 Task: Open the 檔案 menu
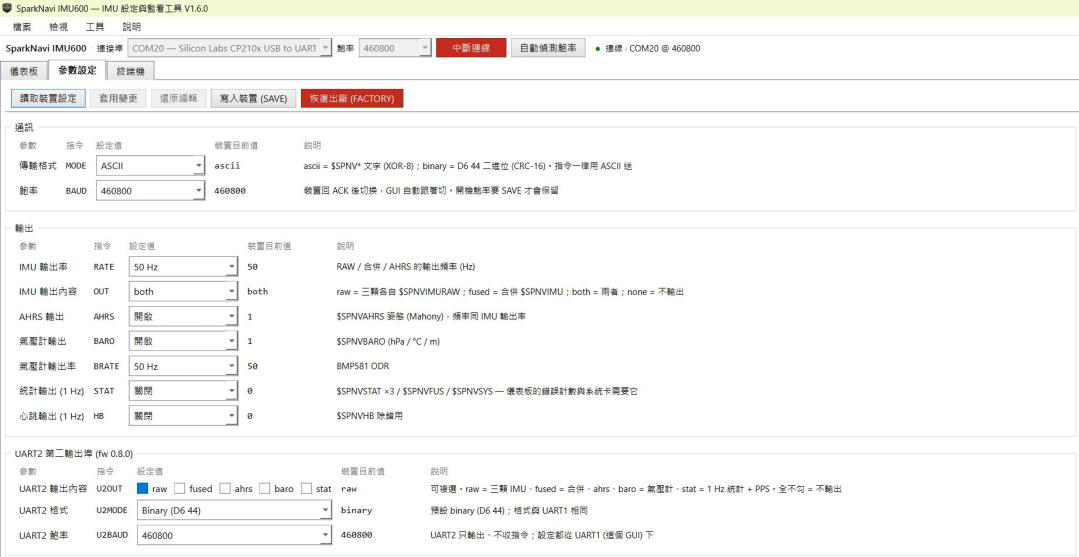[22, 27]
